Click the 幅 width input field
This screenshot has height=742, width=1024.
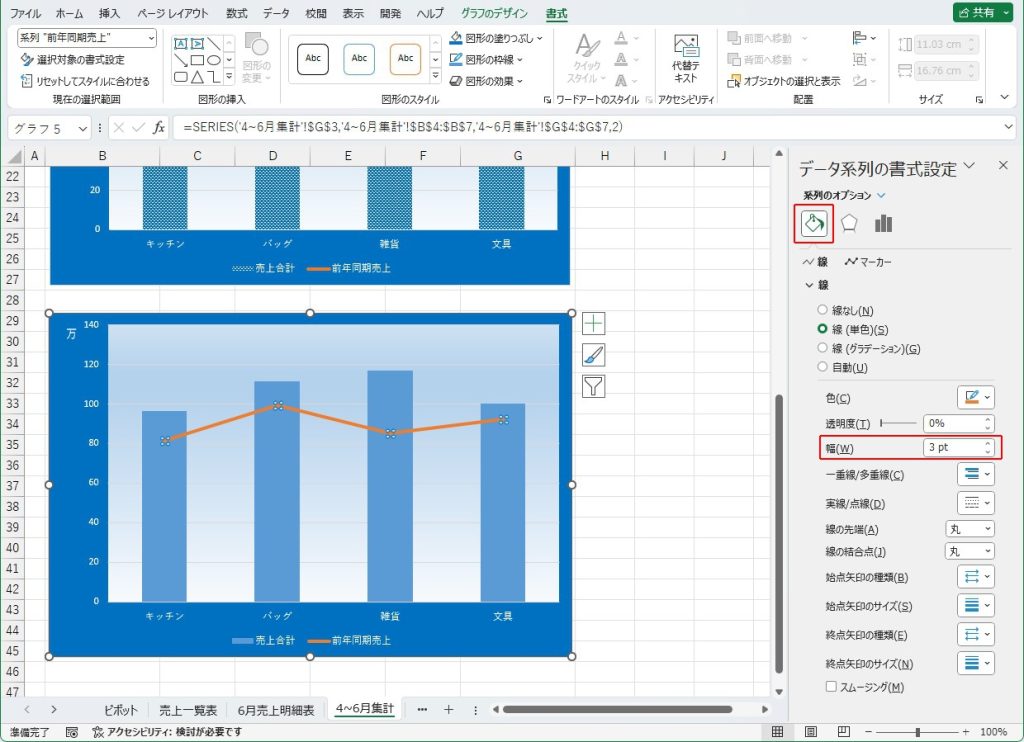tap(951, 447)
